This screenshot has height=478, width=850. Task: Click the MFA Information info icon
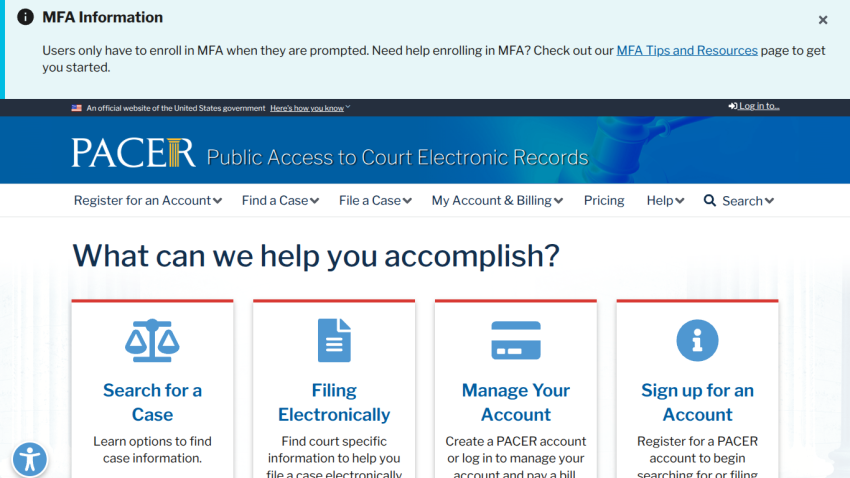[x=25, y=17]
